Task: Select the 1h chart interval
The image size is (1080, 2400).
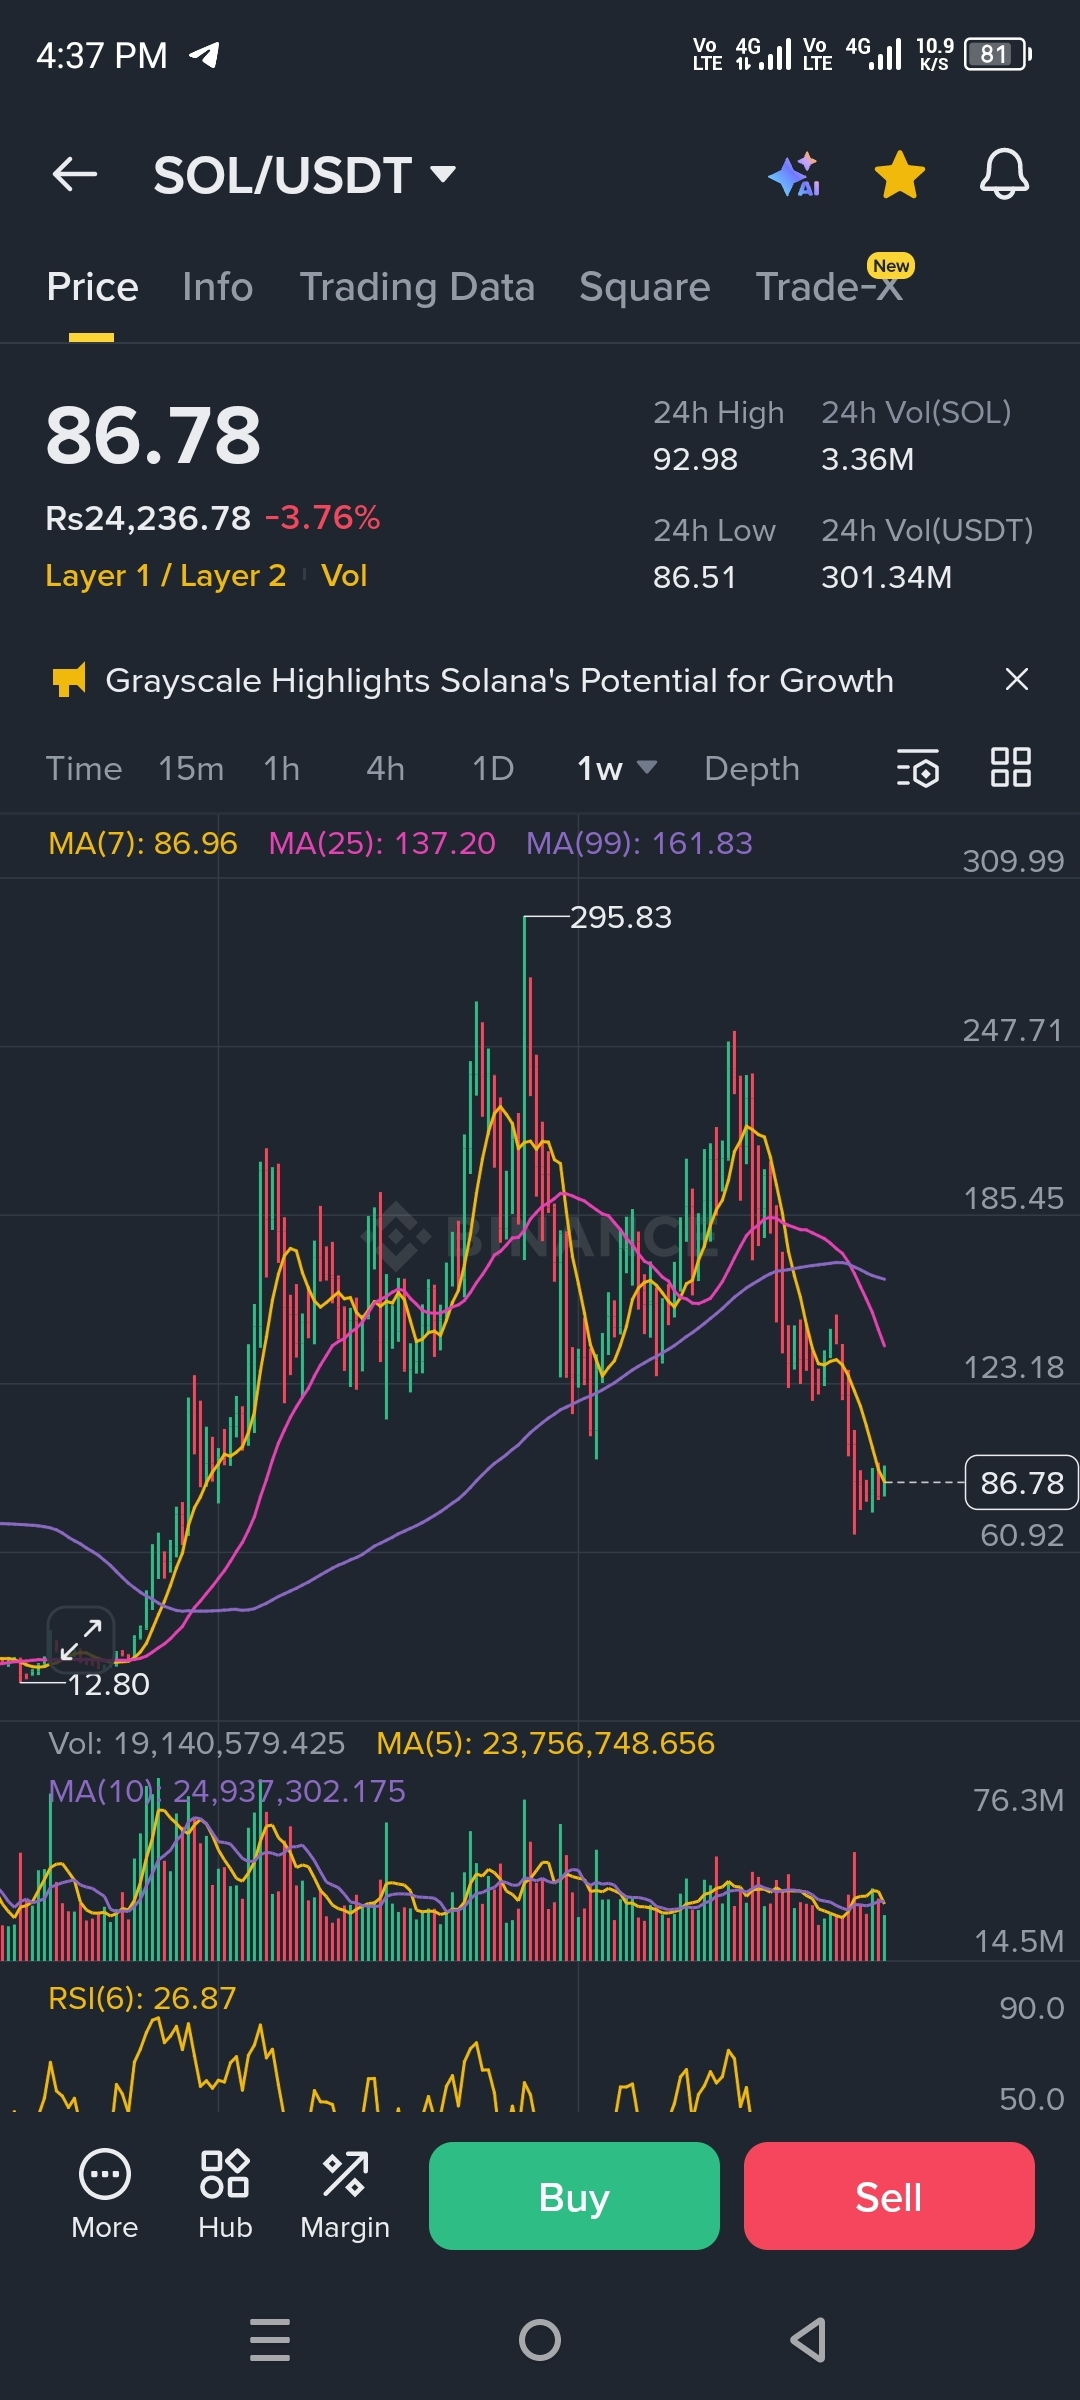Action: (282, 769)
